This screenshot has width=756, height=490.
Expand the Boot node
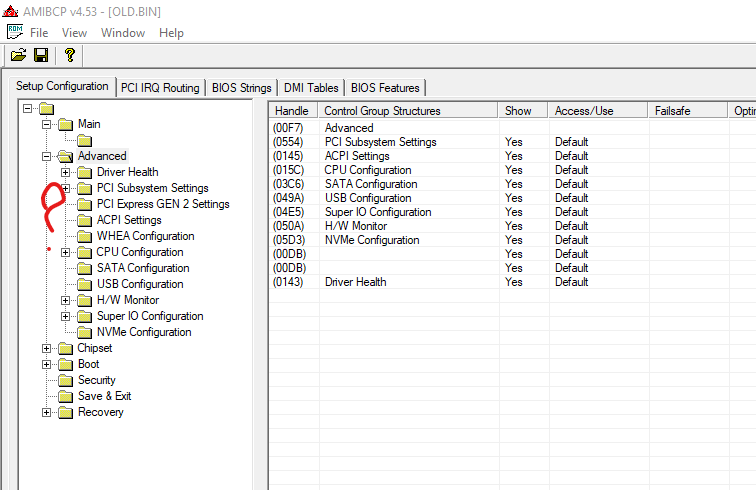46,364
